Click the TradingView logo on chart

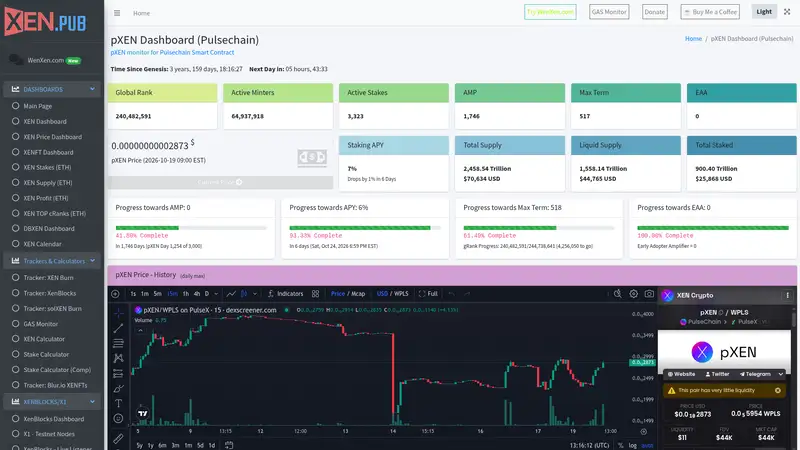143,413
